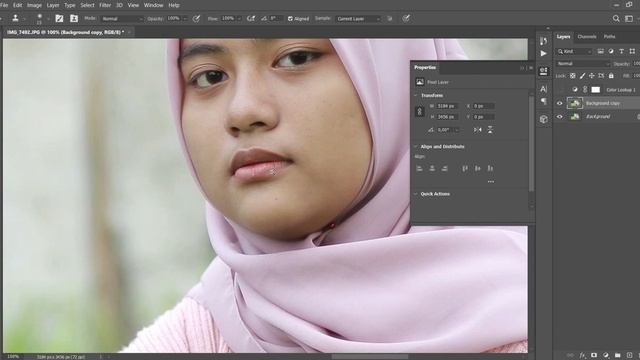This screenshot has height=360, width=640.
Task: Collapse the Transform section
Action: (x=416, y=96)
